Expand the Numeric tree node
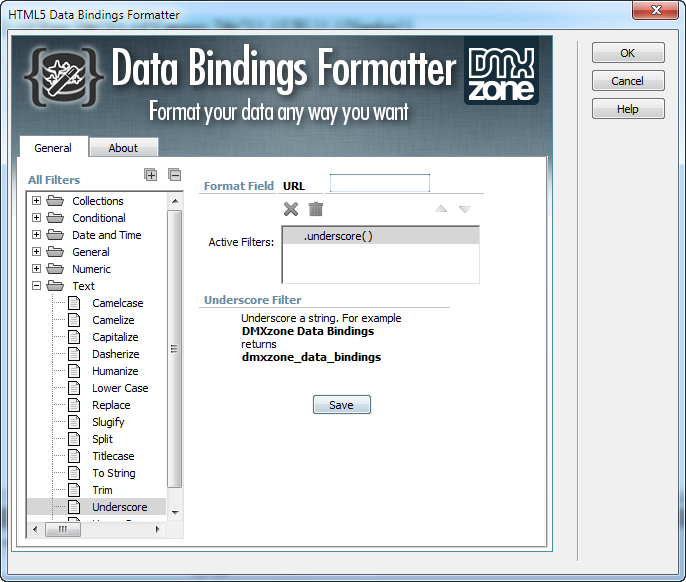Viewport: 686px width, 582px height. 37,269
